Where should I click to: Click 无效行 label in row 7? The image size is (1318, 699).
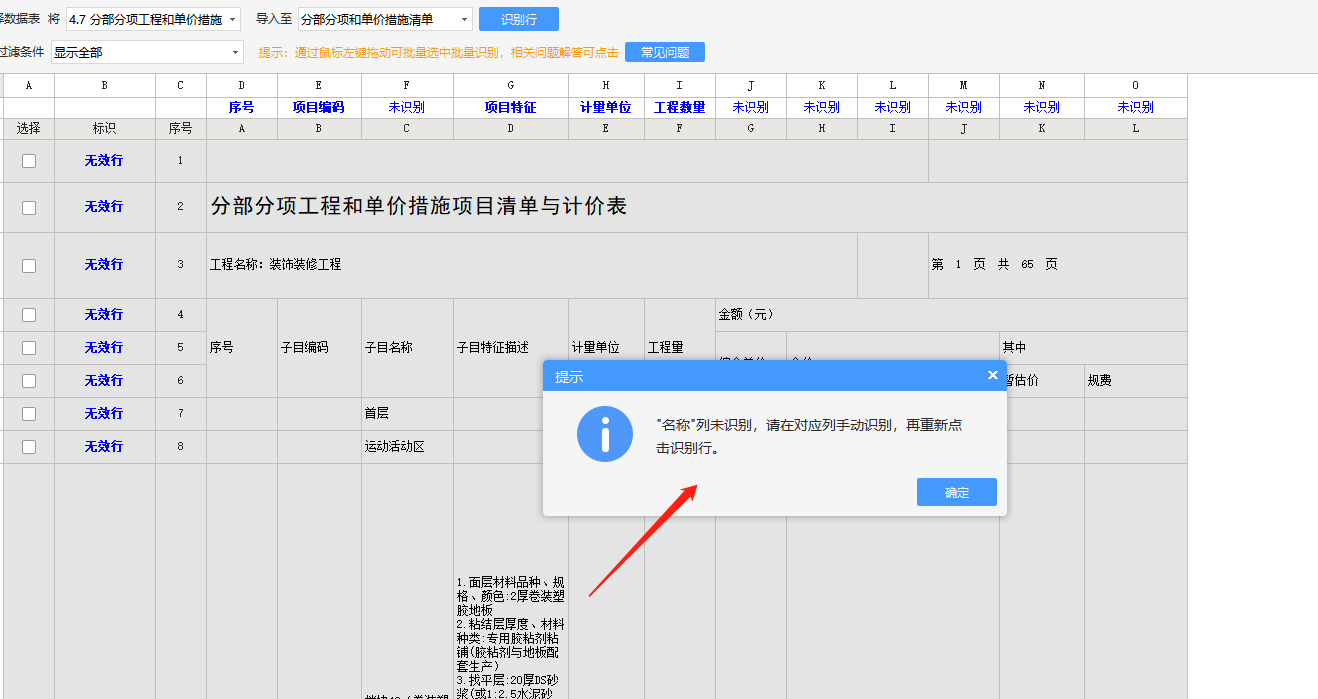click(104, 413)
